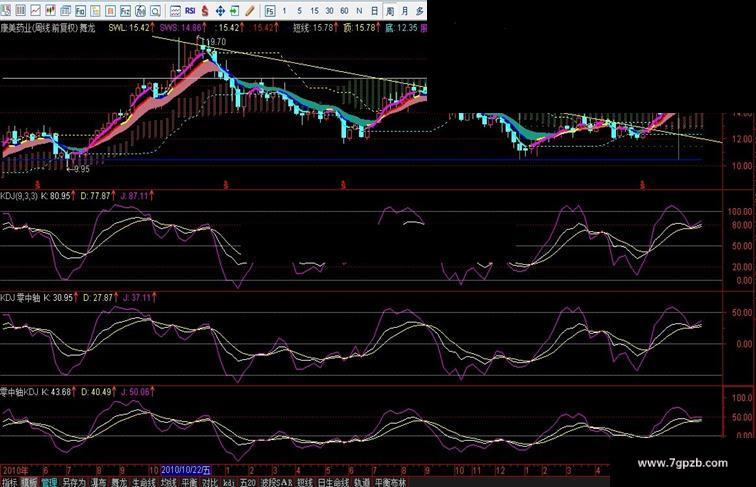
Task: Click the 康美药业 stock title label
Action: pos(21,27)
